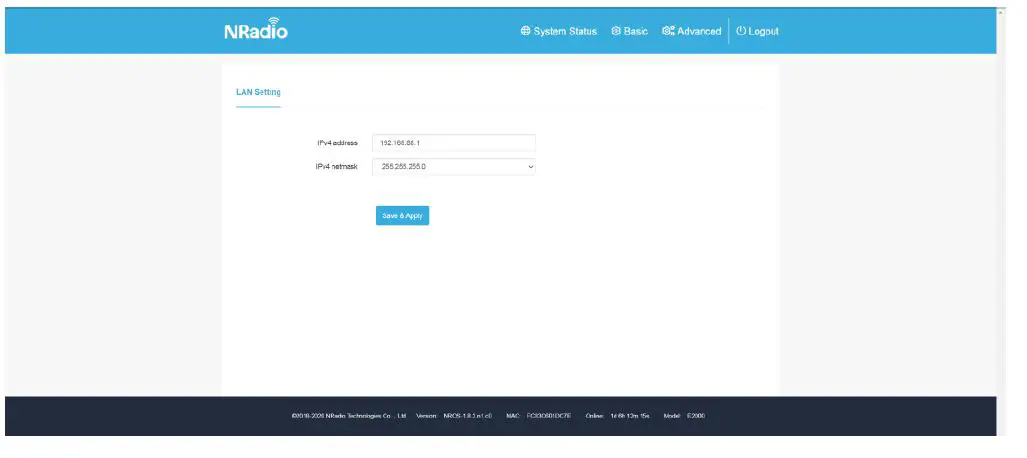This screenshot has height=458, width=1027.
Task: Click the model value in footer
Action: (696, 416)
